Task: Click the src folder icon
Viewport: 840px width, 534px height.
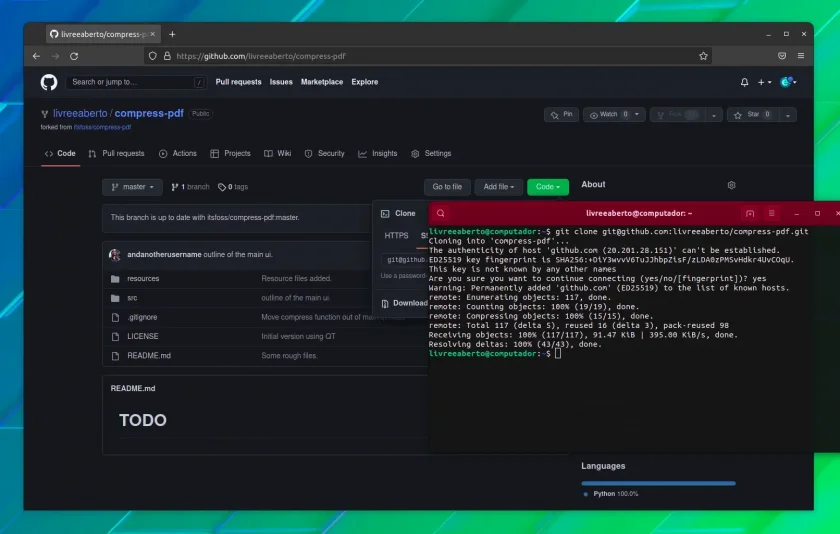Action: point(115,298)
